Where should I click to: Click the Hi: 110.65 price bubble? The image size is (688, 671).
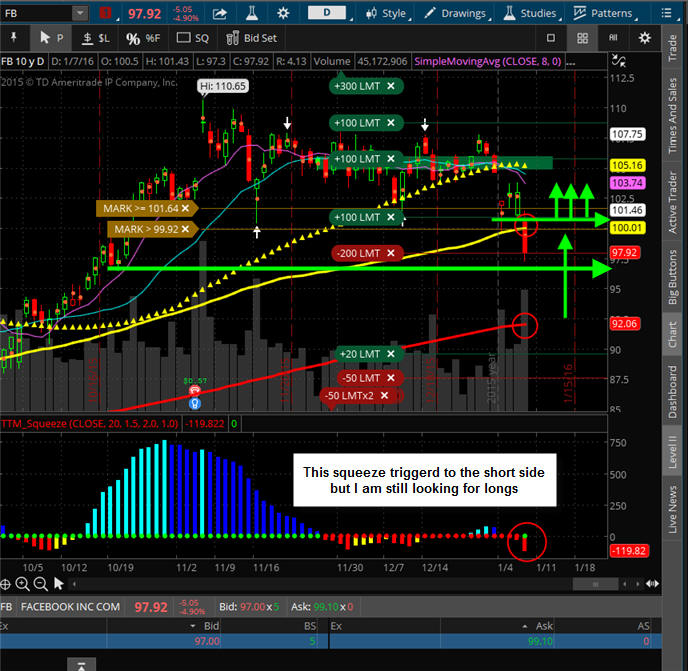pos(223,86)
